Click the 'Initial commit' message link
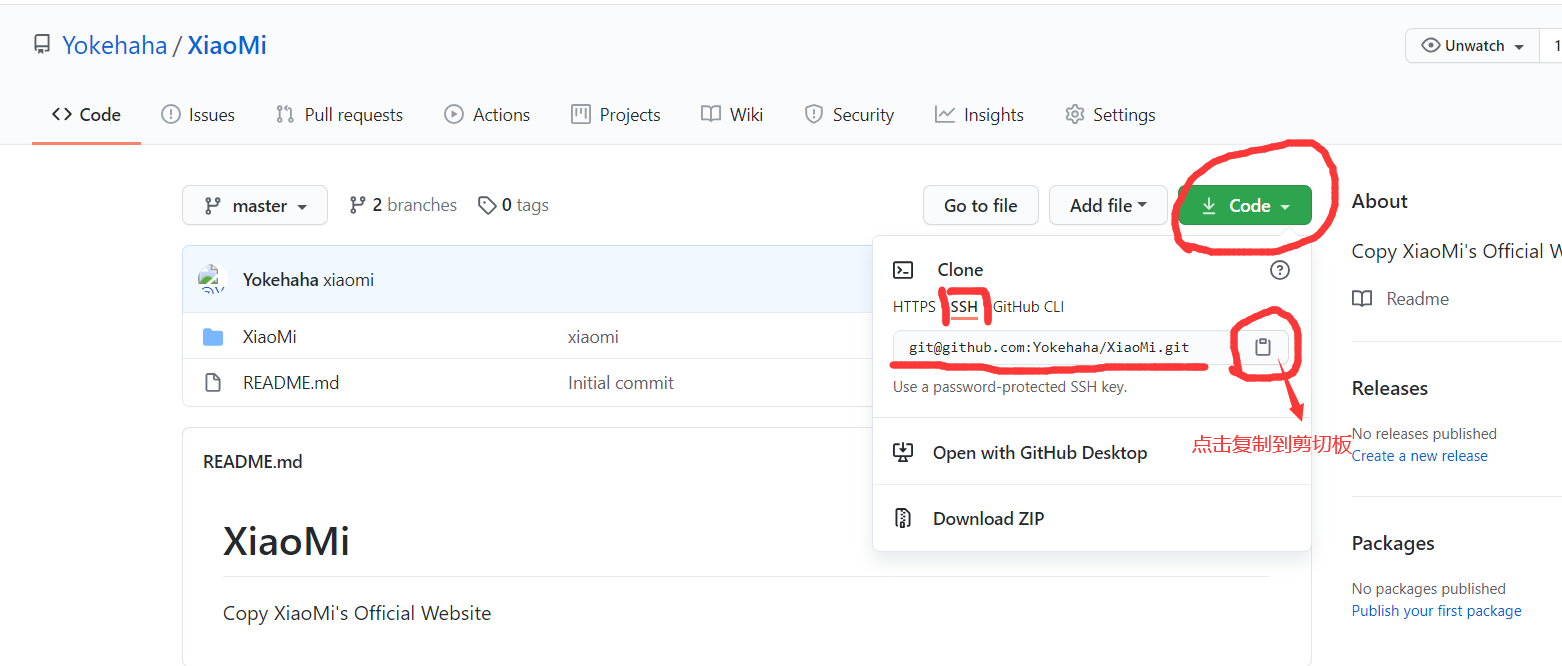This screenshot has width=1562, height=666. point(621,383)
